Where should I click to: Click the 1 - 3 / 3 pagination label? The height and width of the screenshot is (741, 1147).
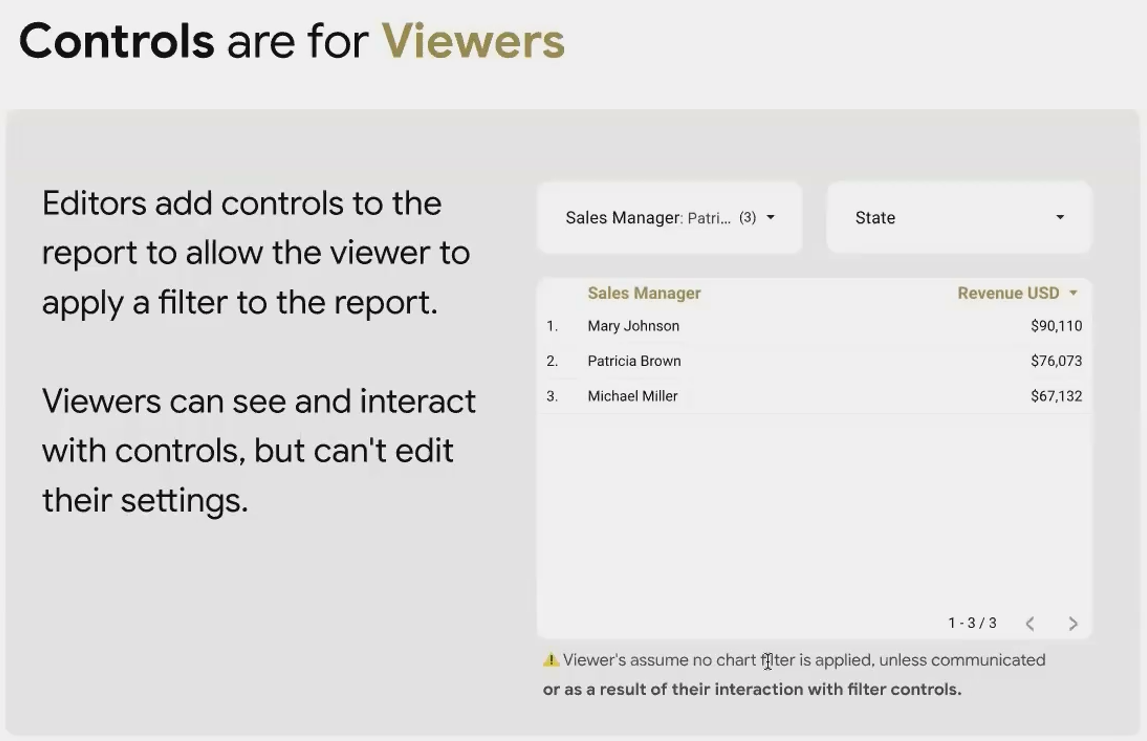pos(971,622)
